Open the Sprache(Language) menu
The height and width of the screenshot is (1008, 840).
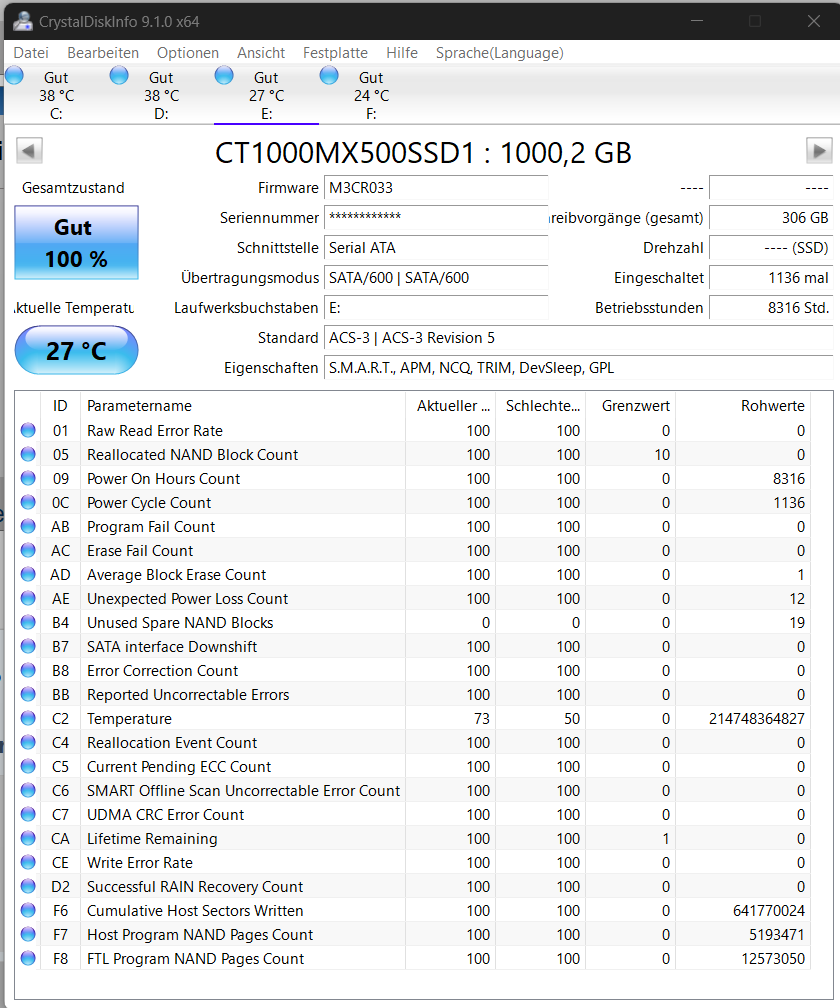499,53
